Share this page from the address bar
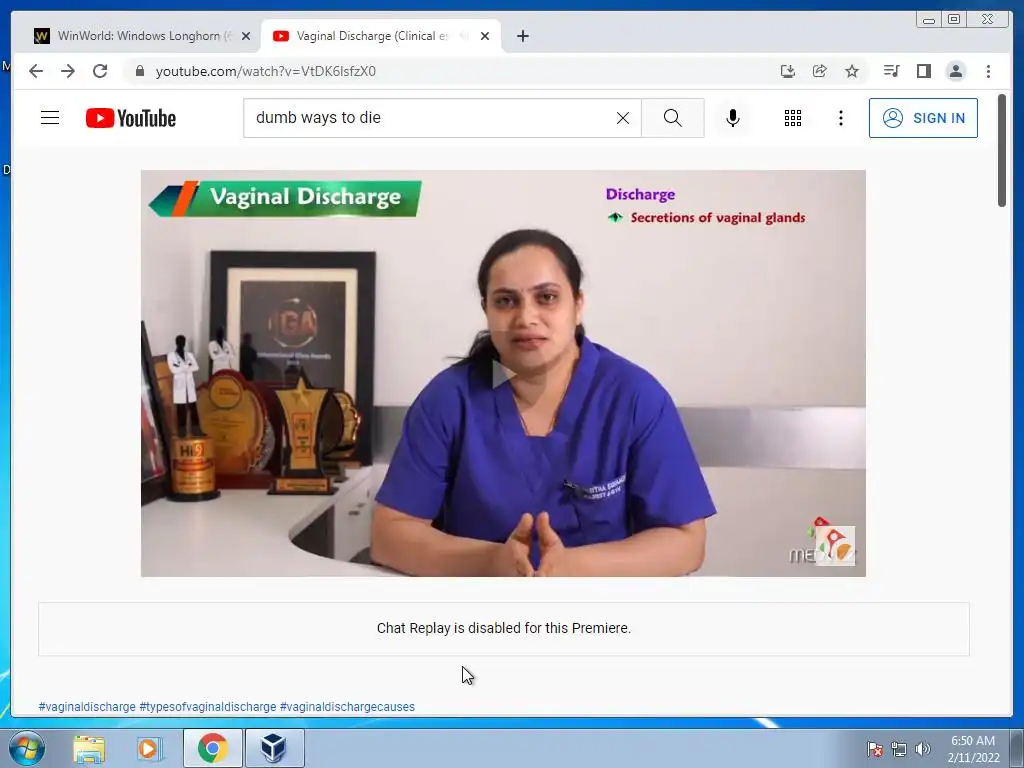 (820, 71)
